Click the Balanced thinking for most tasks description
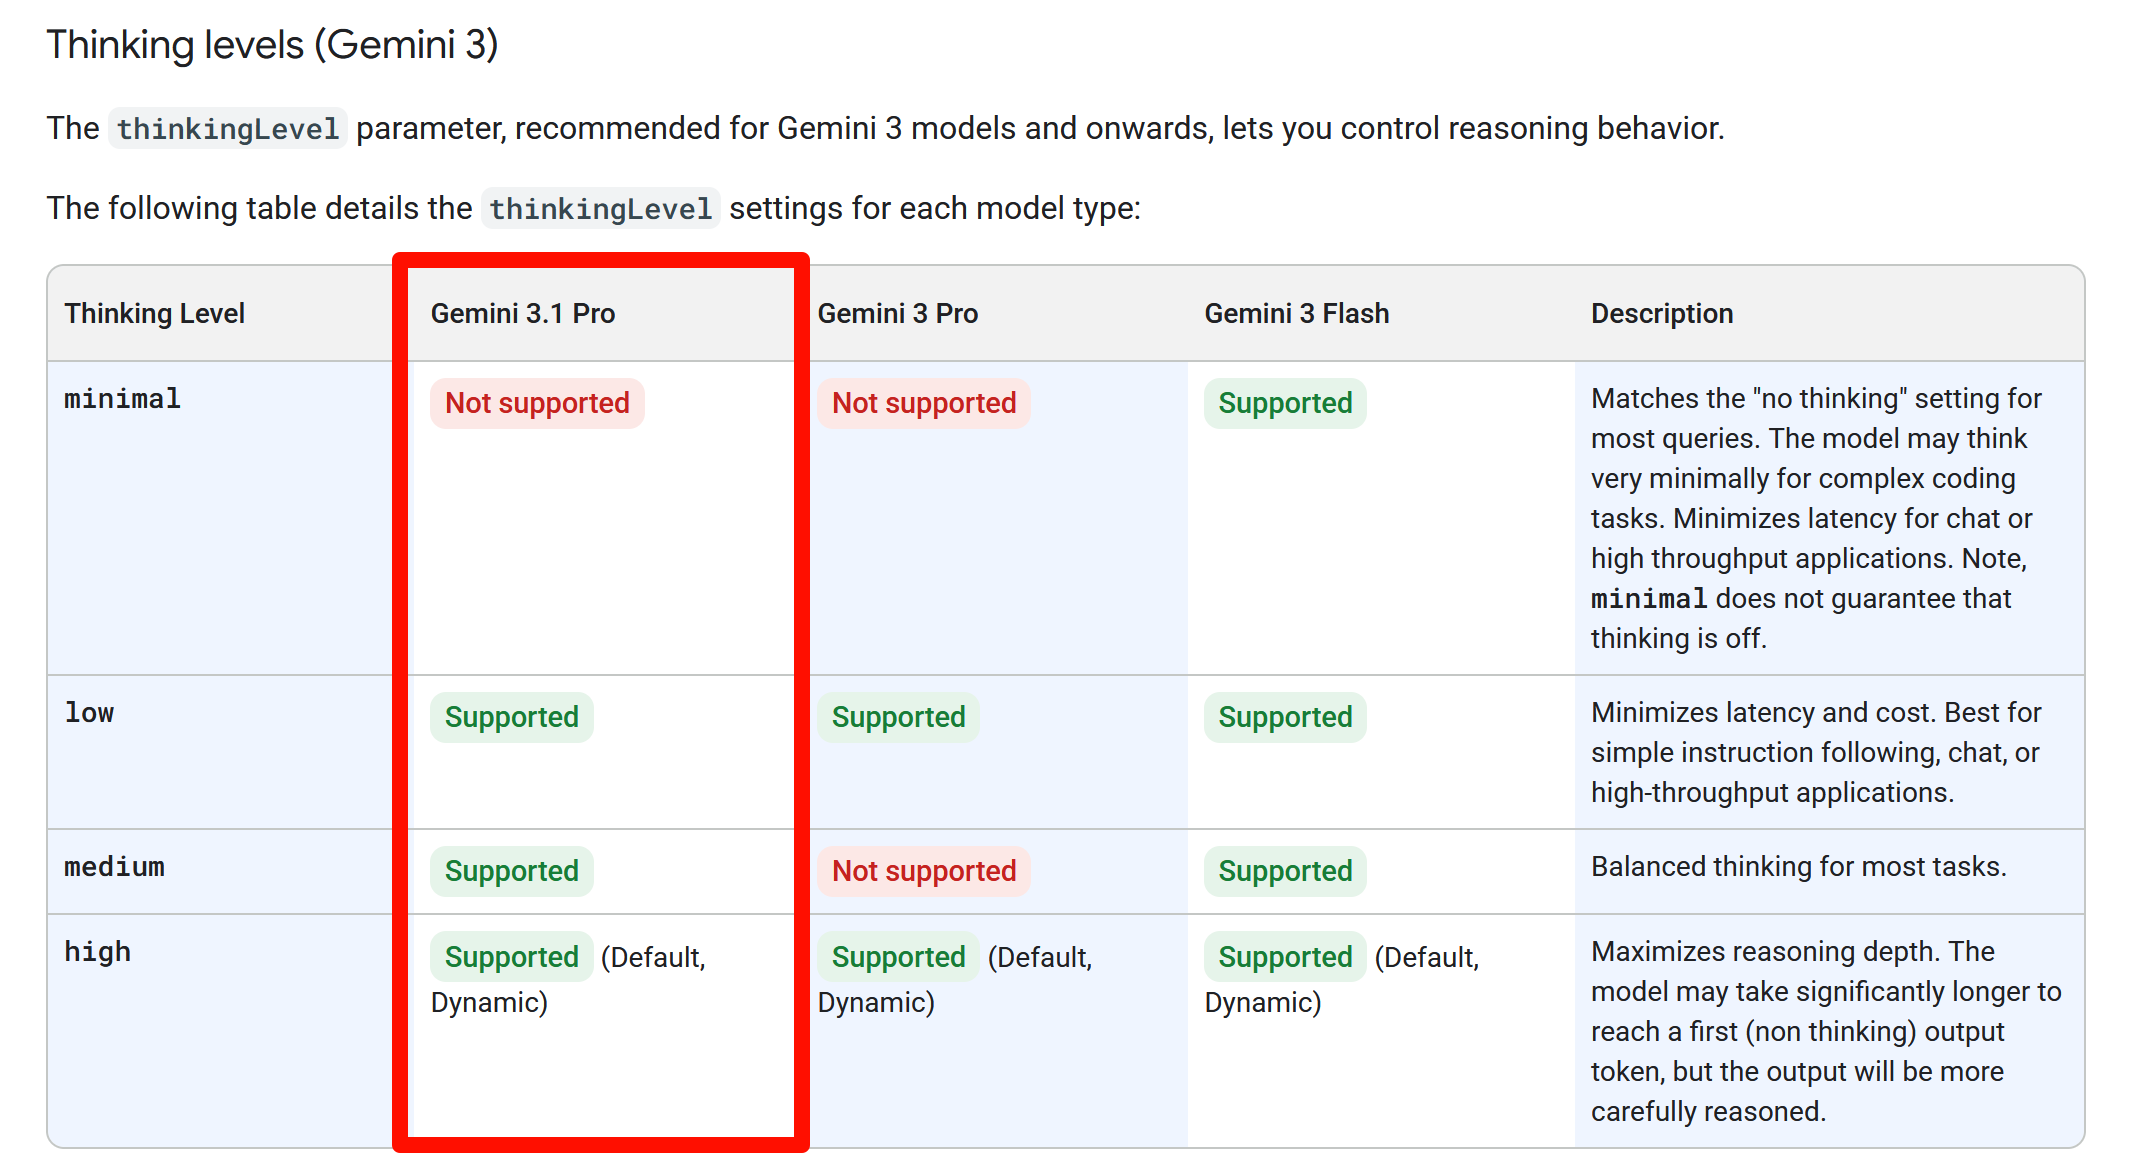Viewport: 2136px width, 1175px height. [1798, 867]
